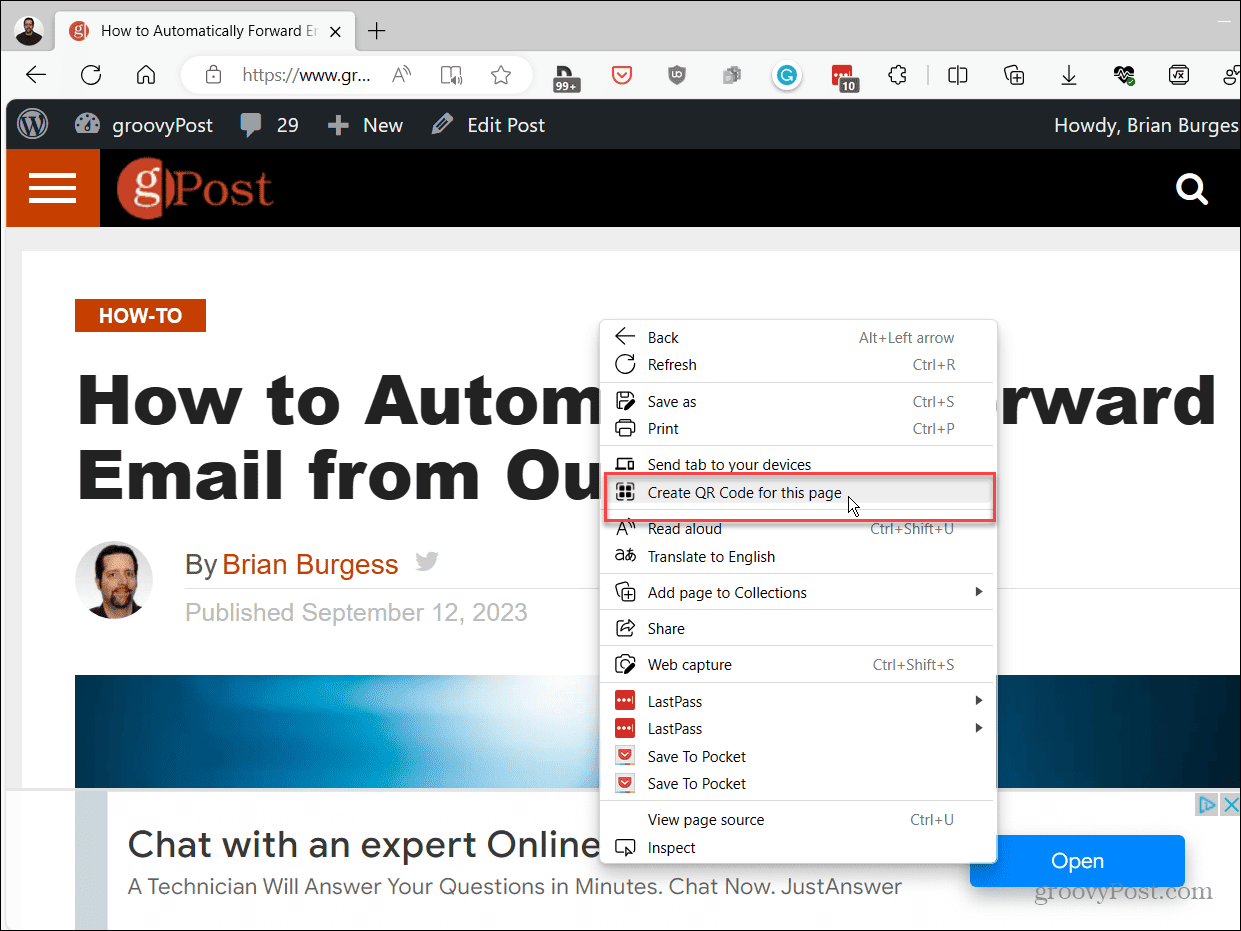Image resolution: width=1241 pixels, height=931 pixels.
Task: Click the author's Twitter bird icon
Action: [427, 562]
